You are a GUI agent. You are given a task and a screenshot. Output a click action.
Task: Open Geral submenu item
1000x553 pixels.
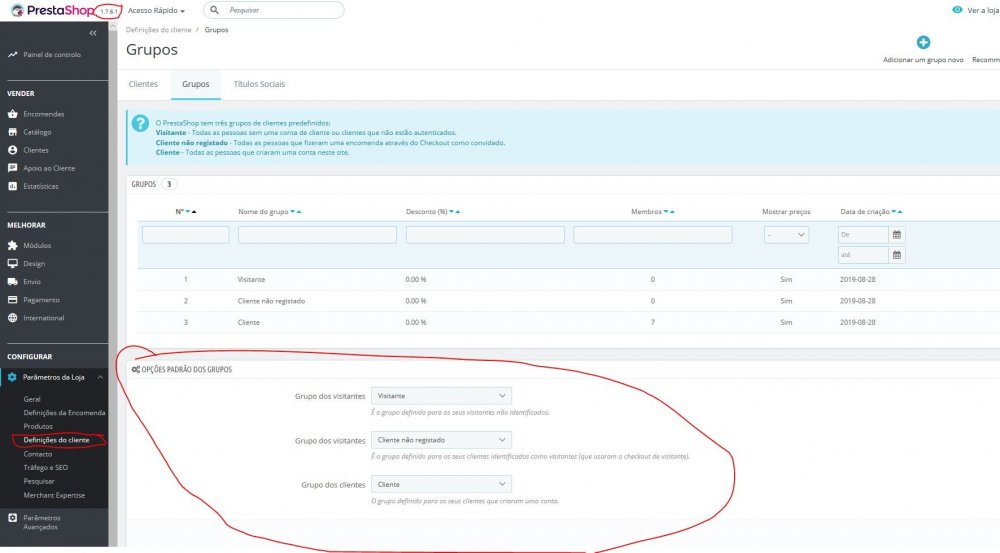(32, 399)
